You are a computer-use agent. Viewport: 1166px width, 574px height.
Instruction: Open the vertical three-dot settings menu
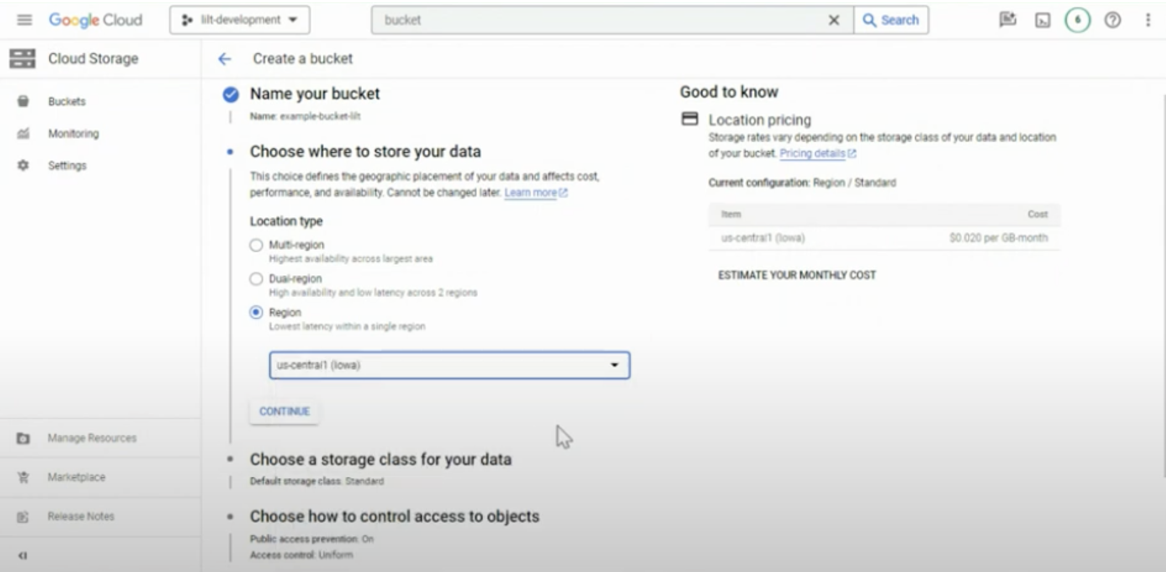1148,20
